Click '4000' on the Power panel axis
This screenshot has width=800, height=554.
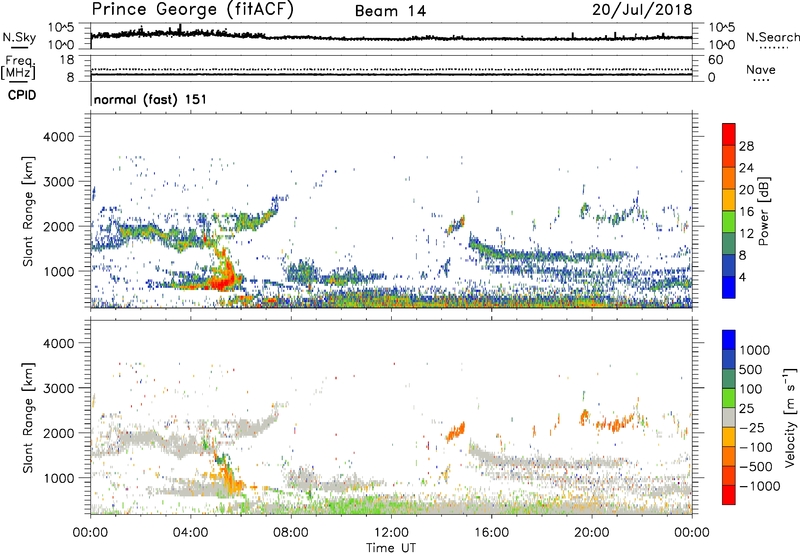point(58,137)
